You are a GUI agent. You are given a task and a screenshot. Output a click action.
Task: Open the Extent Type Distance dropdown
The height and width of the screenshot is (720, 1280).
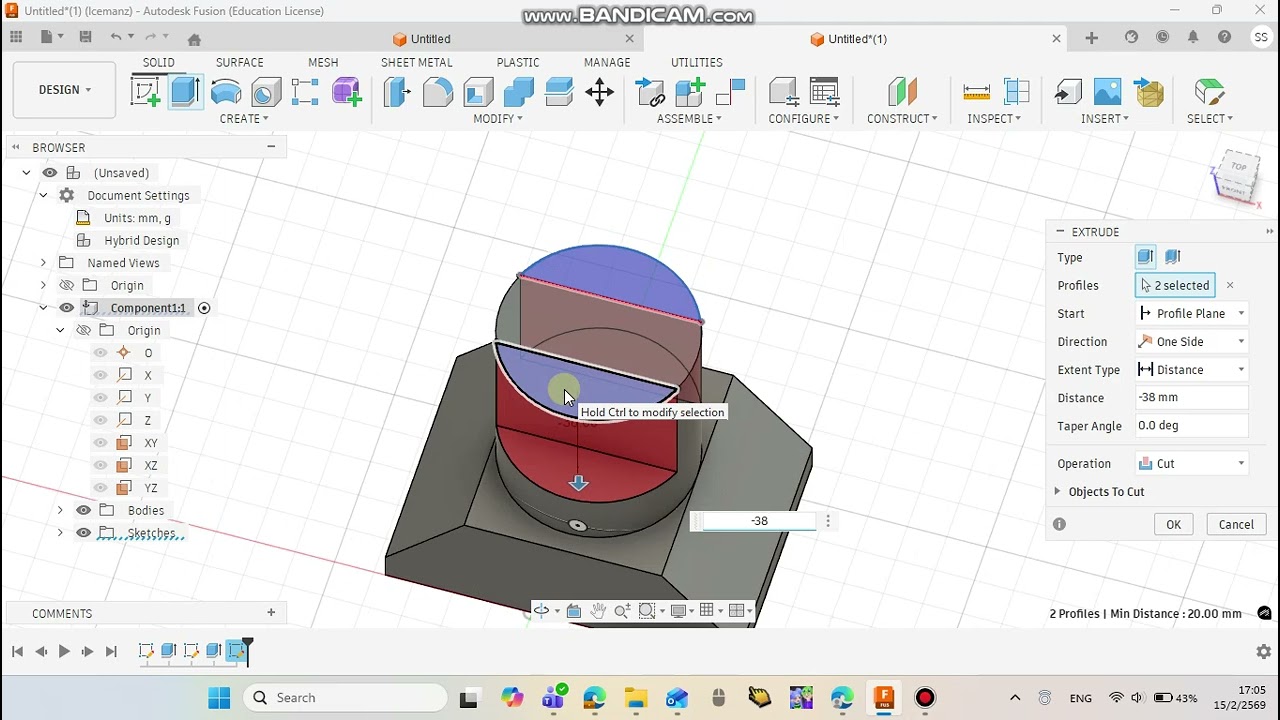1191,369
